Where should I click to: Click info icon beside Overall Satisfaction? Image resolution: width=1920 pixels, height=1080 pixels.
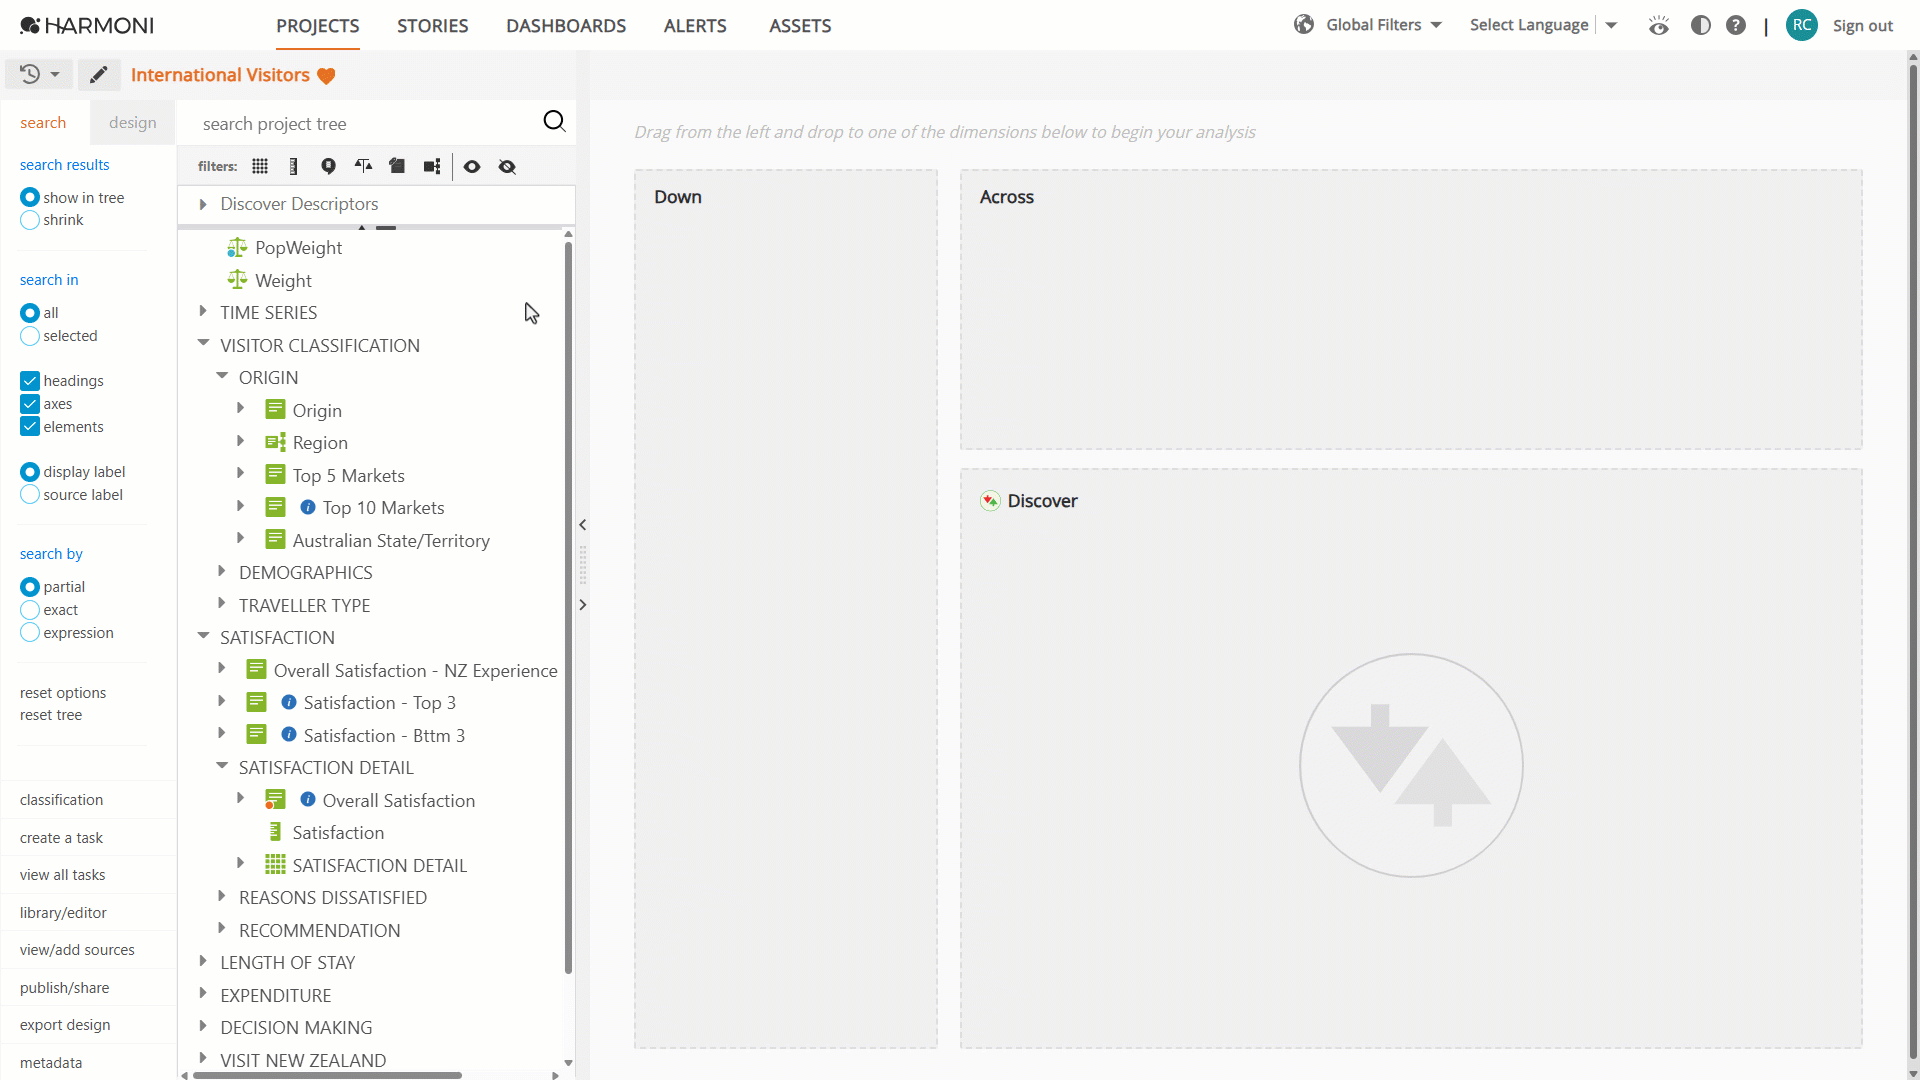coord(308,800)
